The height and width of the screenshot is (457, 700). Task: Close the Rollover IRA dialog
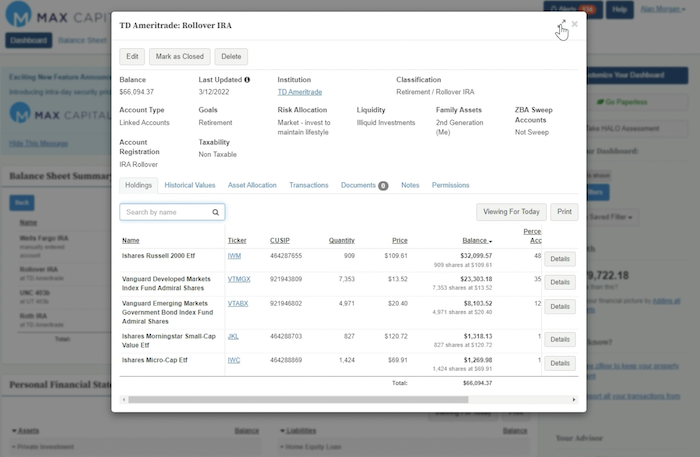click(575, 24)
